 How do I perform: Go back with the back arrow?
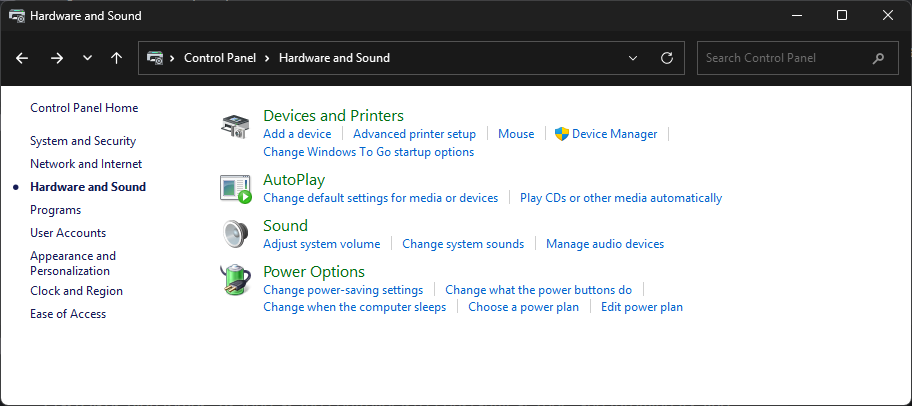(22, 58)
